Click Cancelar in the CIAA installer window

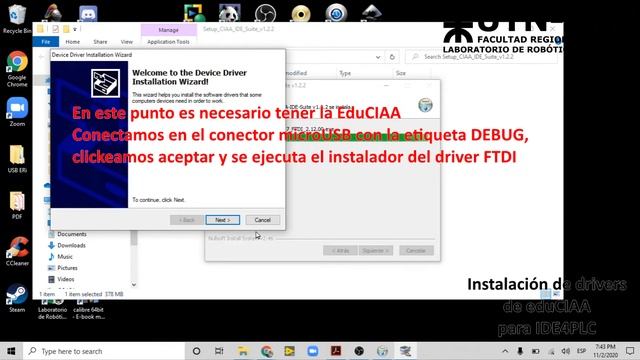[416, 251]
